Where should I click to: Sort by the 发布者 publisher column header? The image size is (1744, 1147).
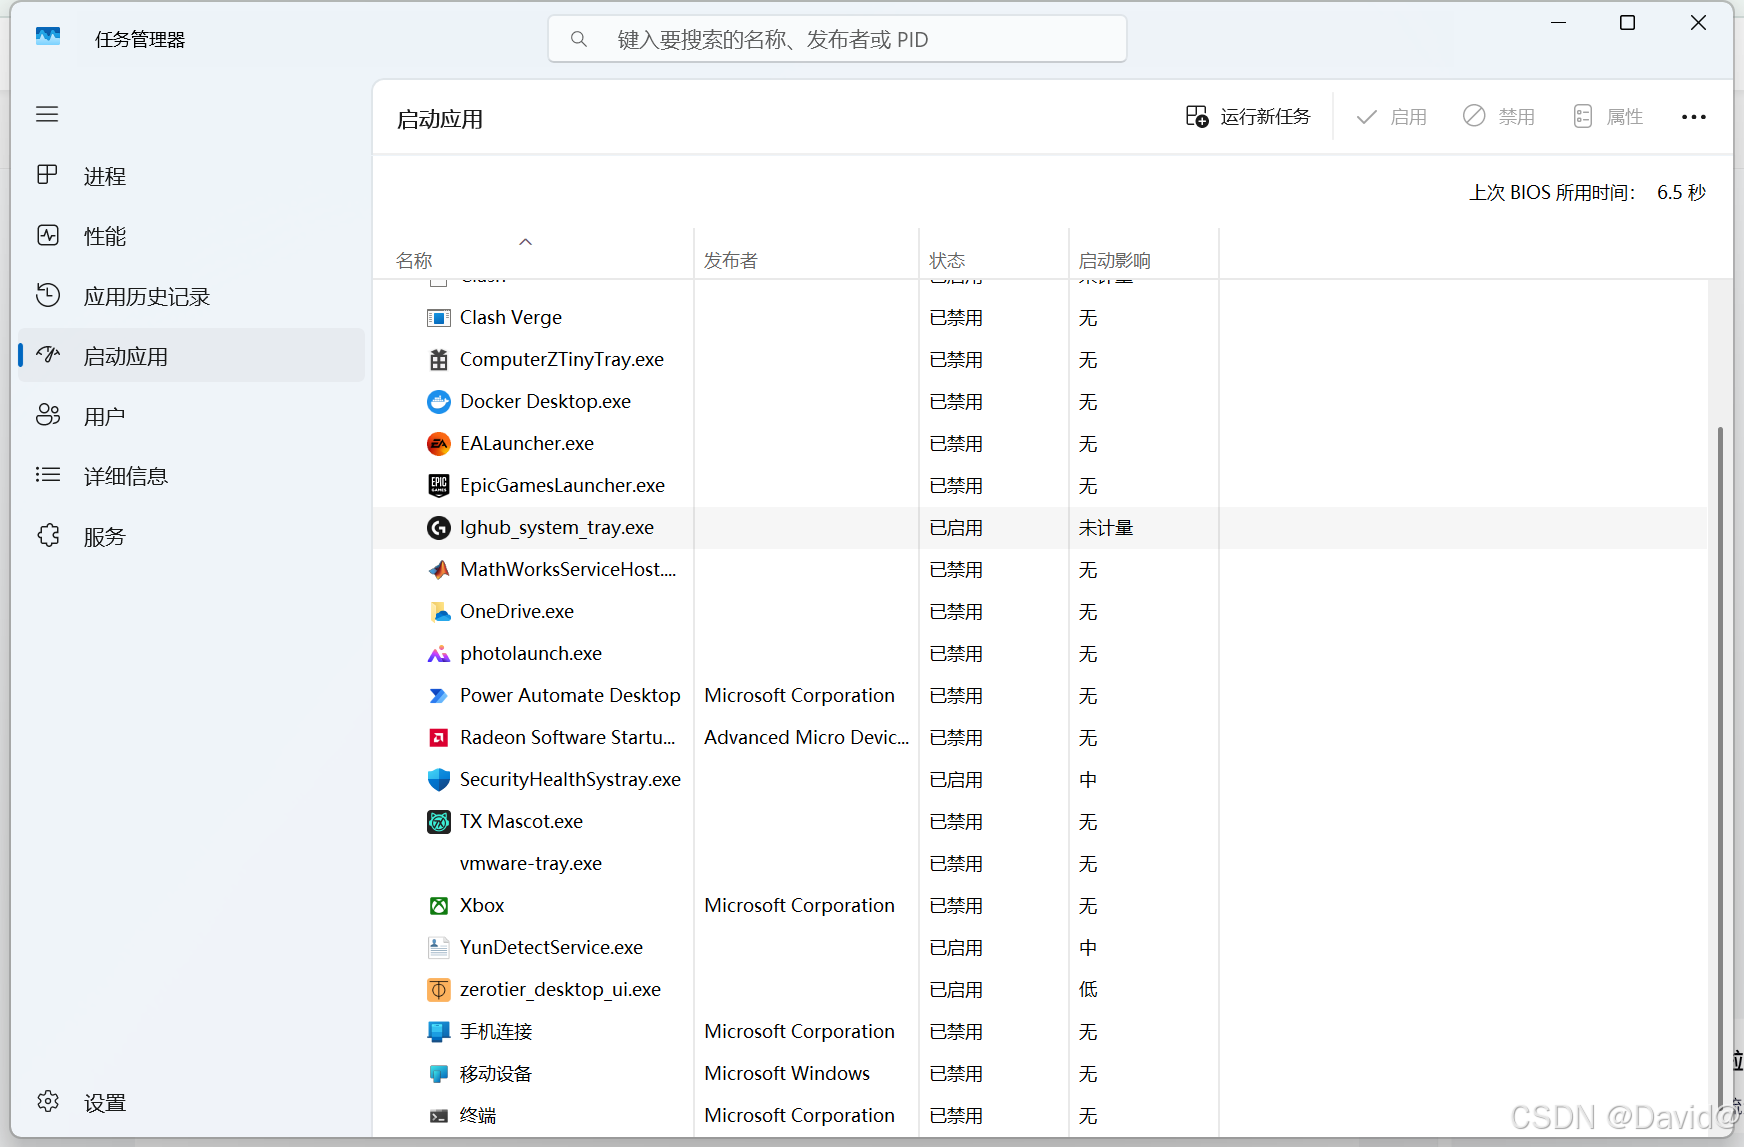click(x=806, y=254)
